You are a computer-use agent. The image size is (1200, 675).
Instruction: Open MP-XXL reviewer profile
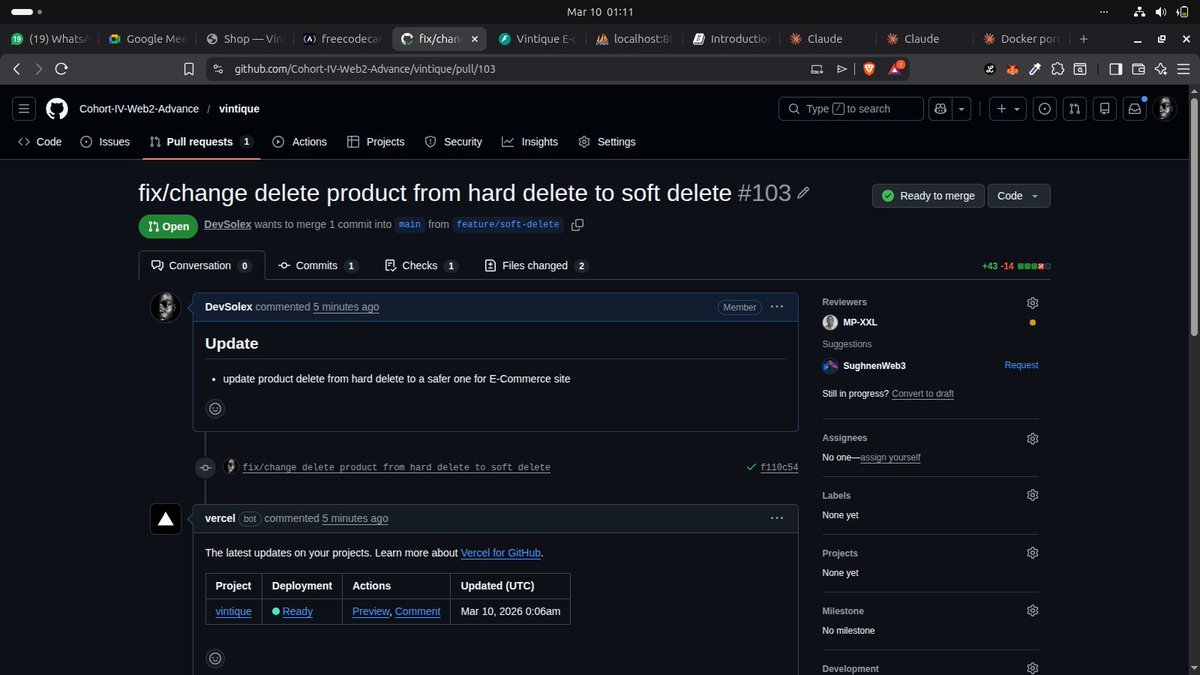pos(860,322)
